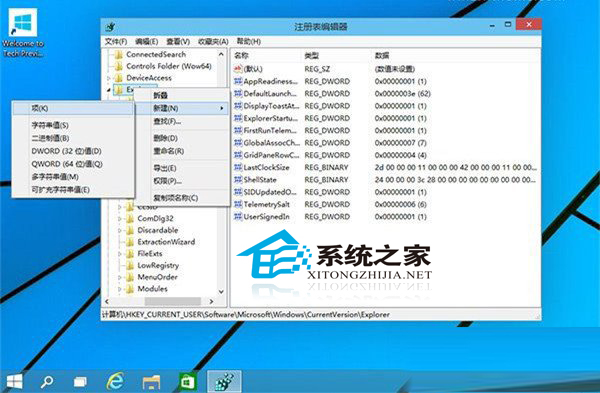Click the icon beside ShellState value
The height and width of the screenshot is (393, 600).
pyautogui.click(x=238, y=179)
